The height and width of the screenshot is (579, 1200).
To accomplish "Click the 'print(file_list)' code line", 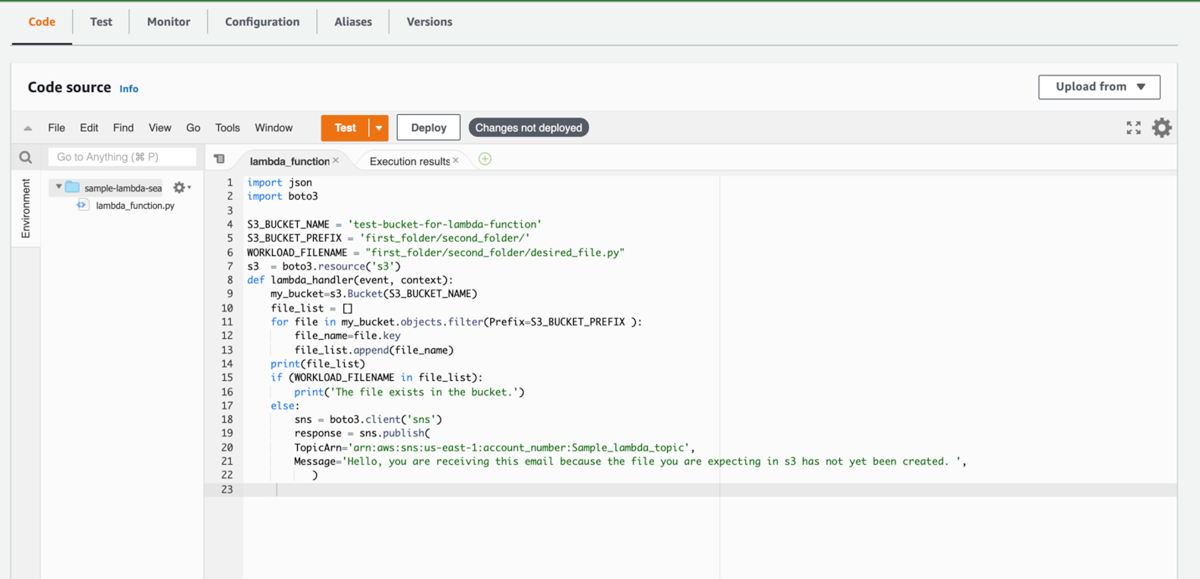I will tap(317, 364).
